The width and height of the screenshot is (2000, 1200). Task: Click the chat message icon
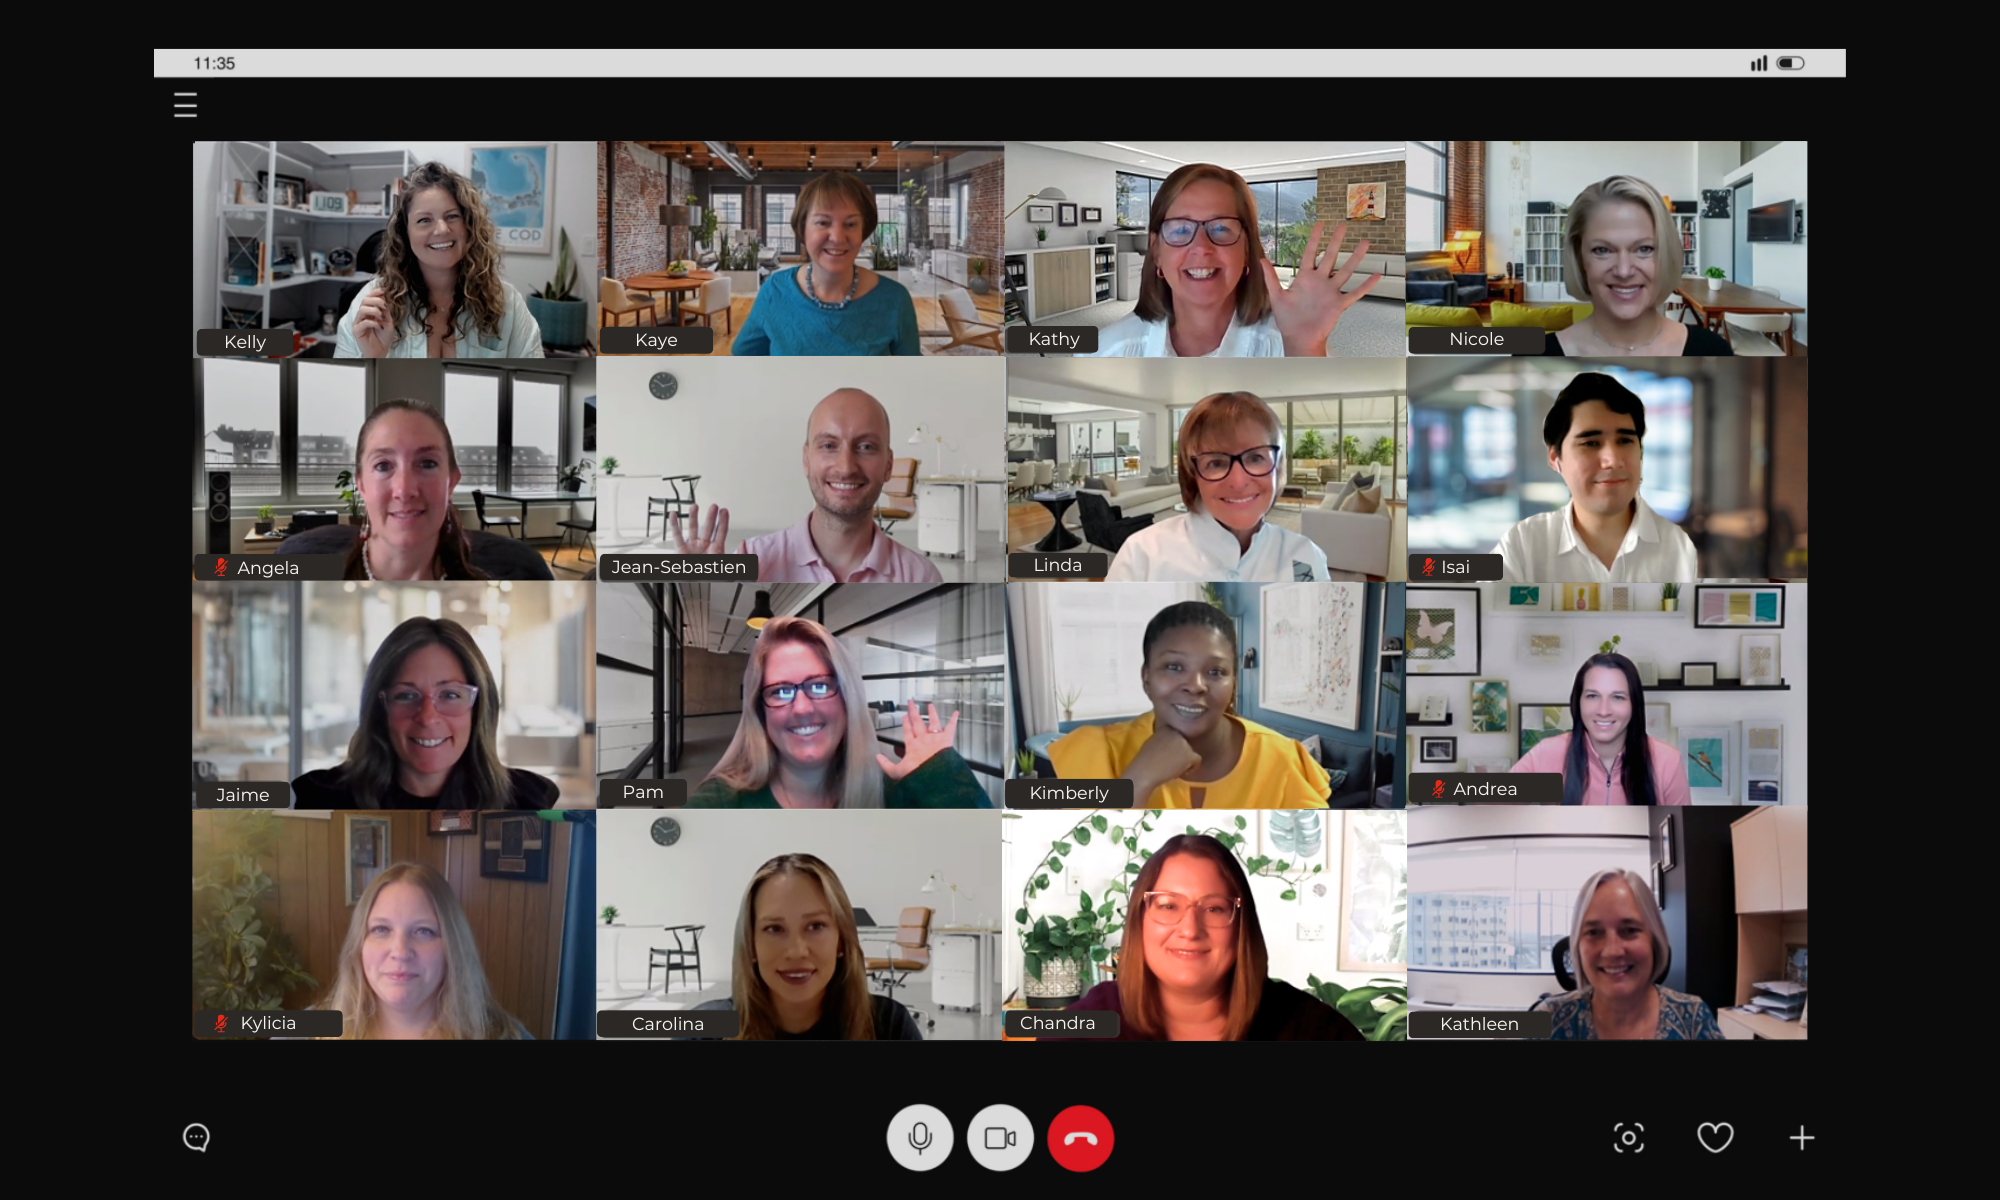point(196,1137)
